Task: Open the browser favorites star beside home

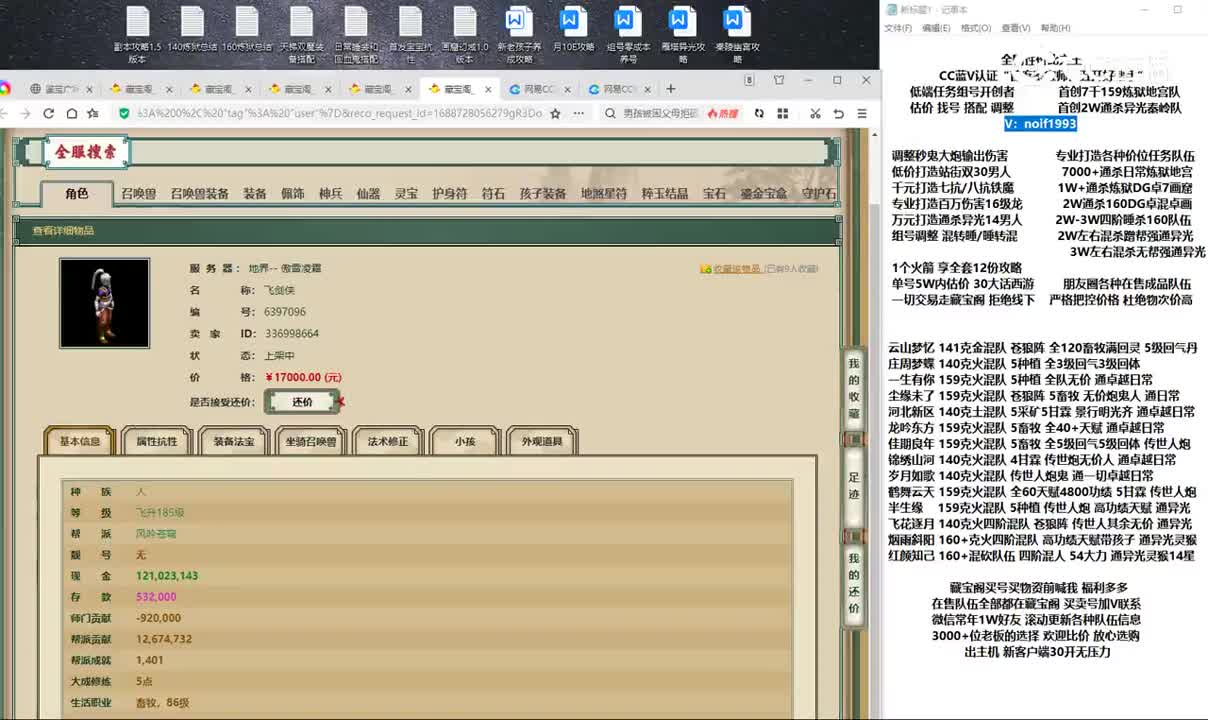Action: coord(93,113)
